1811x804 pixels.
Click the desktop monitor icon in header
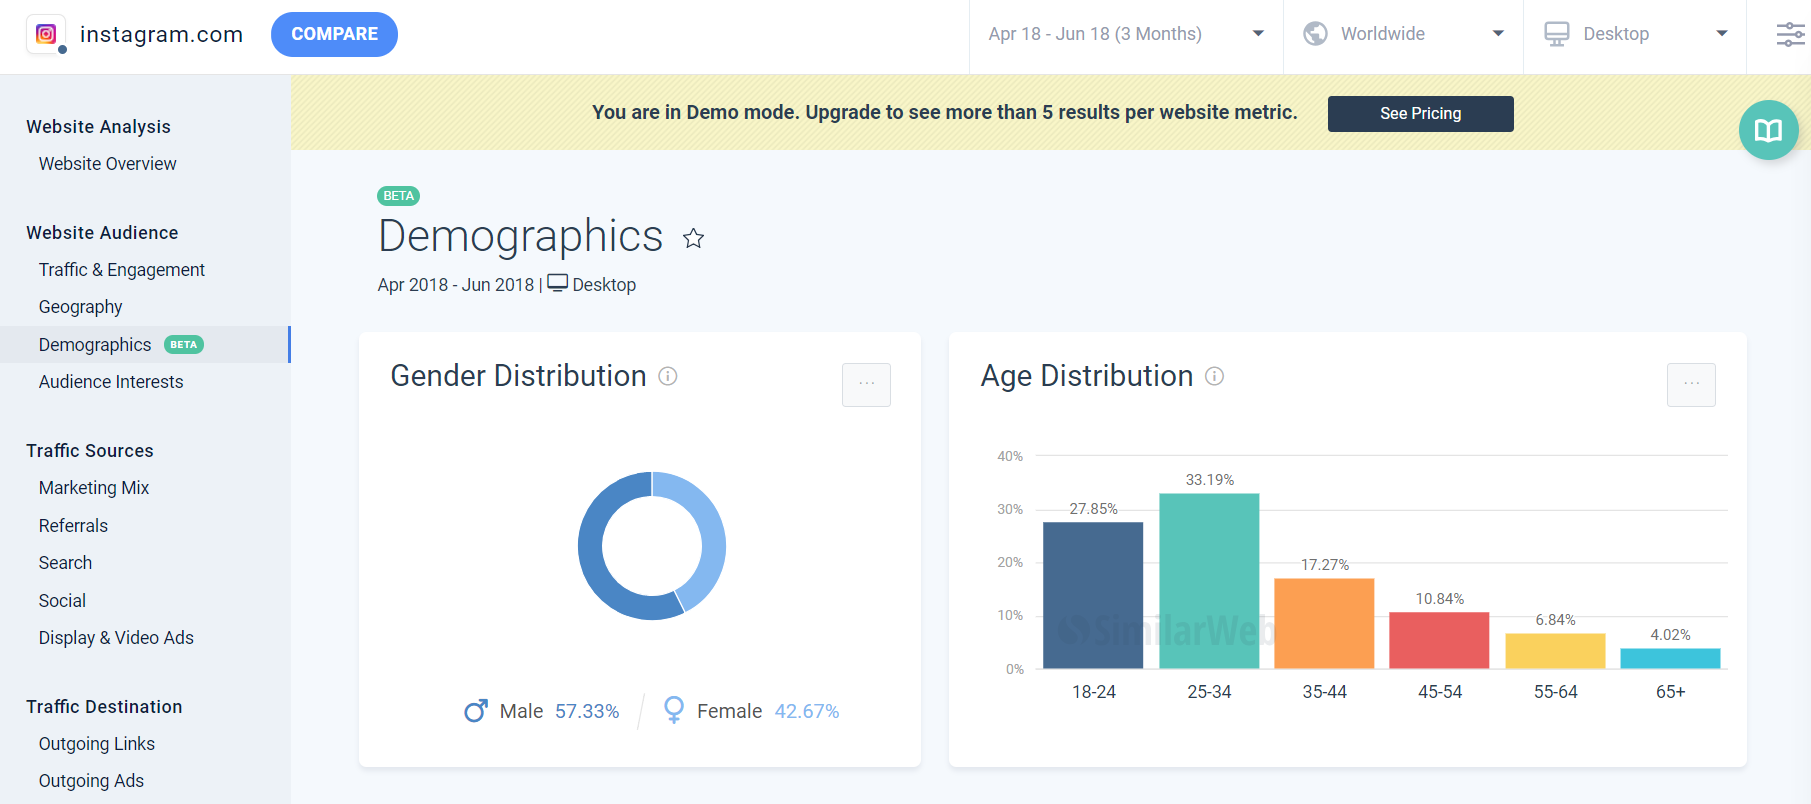coord(1556,34)
